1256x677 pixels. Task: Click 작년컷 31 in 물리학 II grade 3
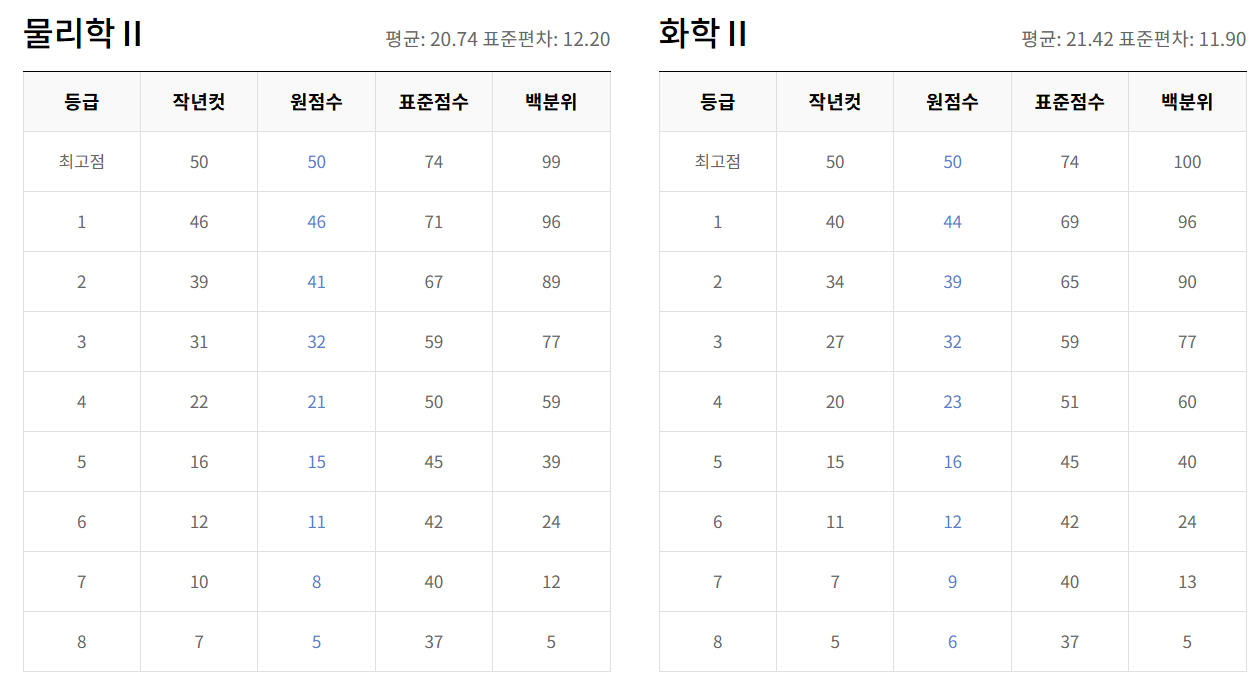[x=199, y=342]
